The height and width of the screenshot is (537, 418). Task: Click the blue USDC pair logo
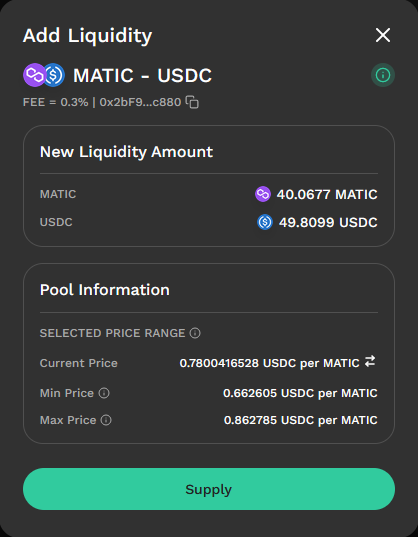pos(55,75)
